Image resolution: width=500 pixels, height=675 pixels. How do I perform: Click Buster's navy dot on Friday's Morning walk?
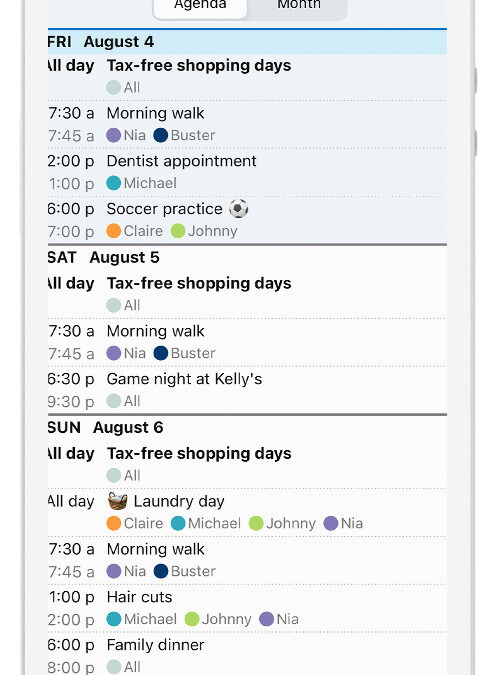(161, 135)
